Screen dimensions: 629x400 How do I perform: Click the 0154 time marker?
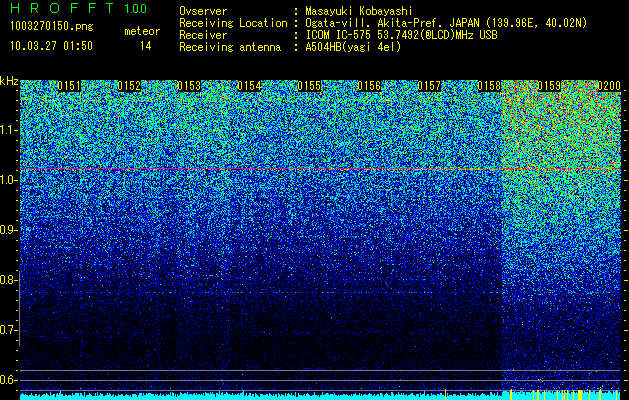point(249,86)
